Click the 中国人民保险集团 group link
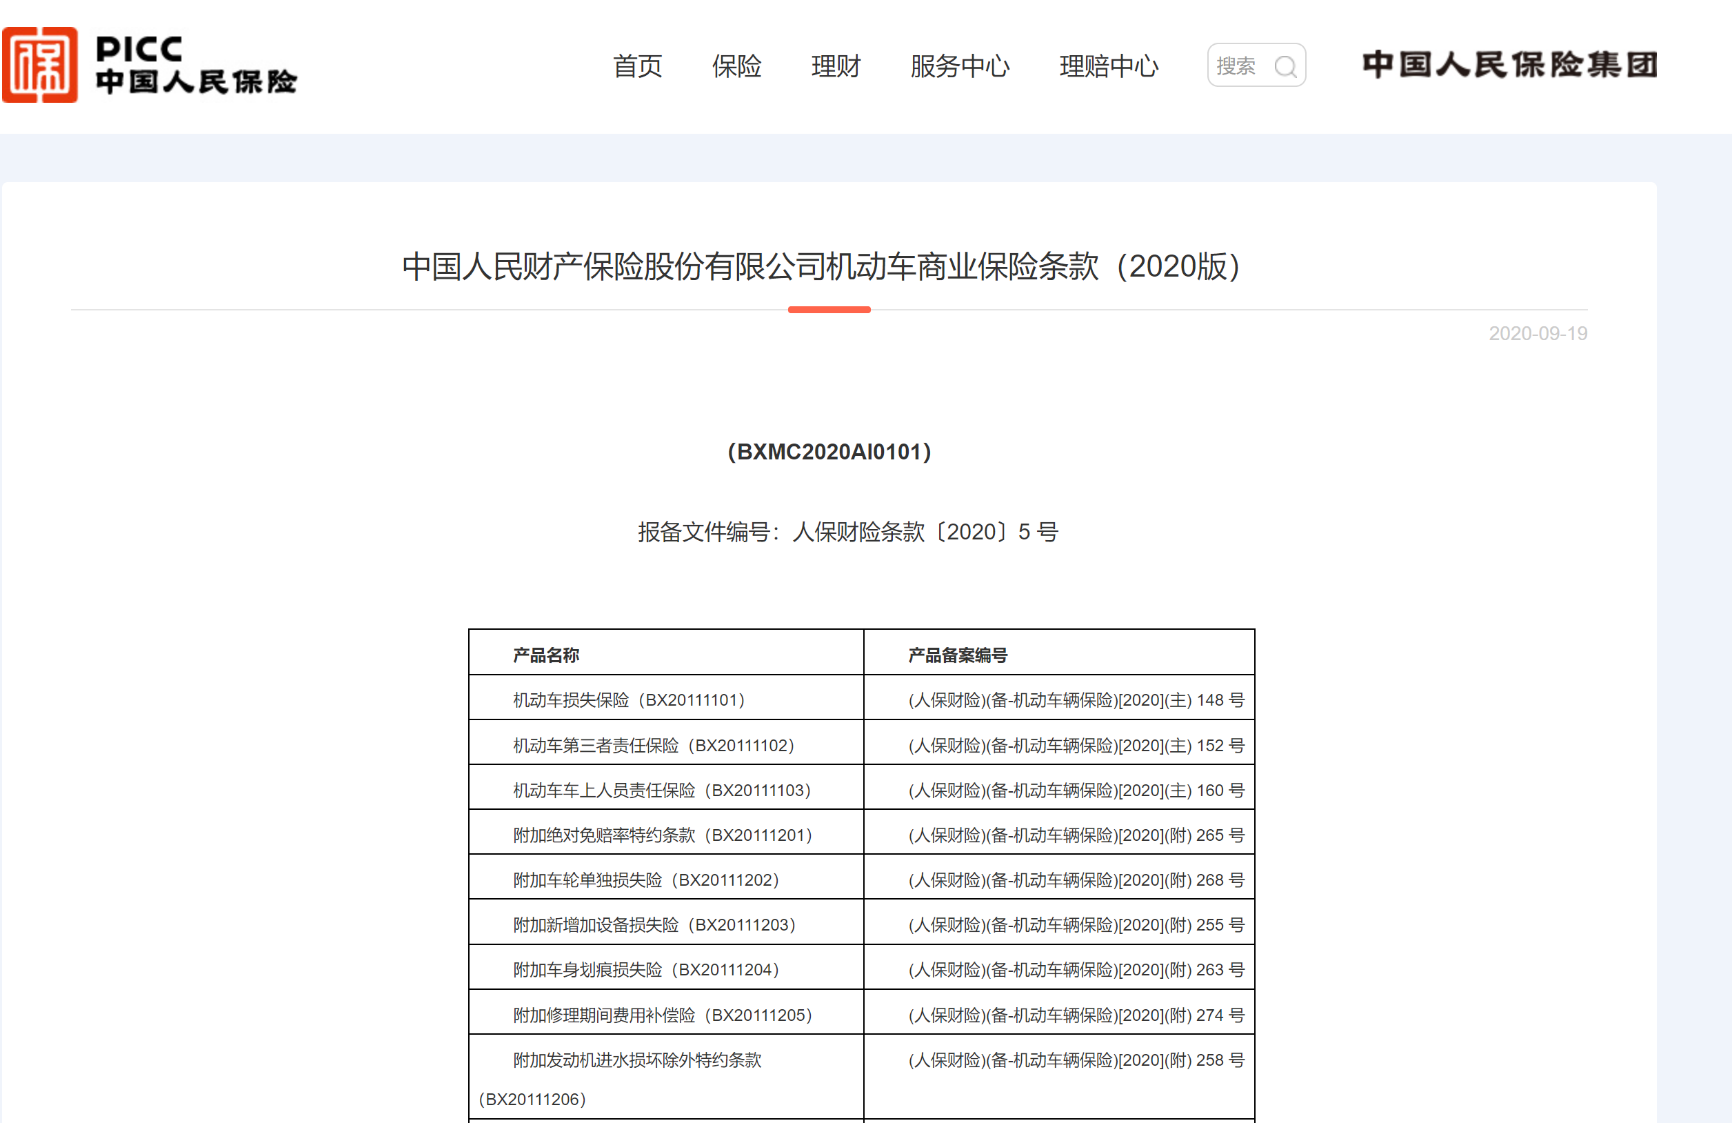 (1510, 65)
